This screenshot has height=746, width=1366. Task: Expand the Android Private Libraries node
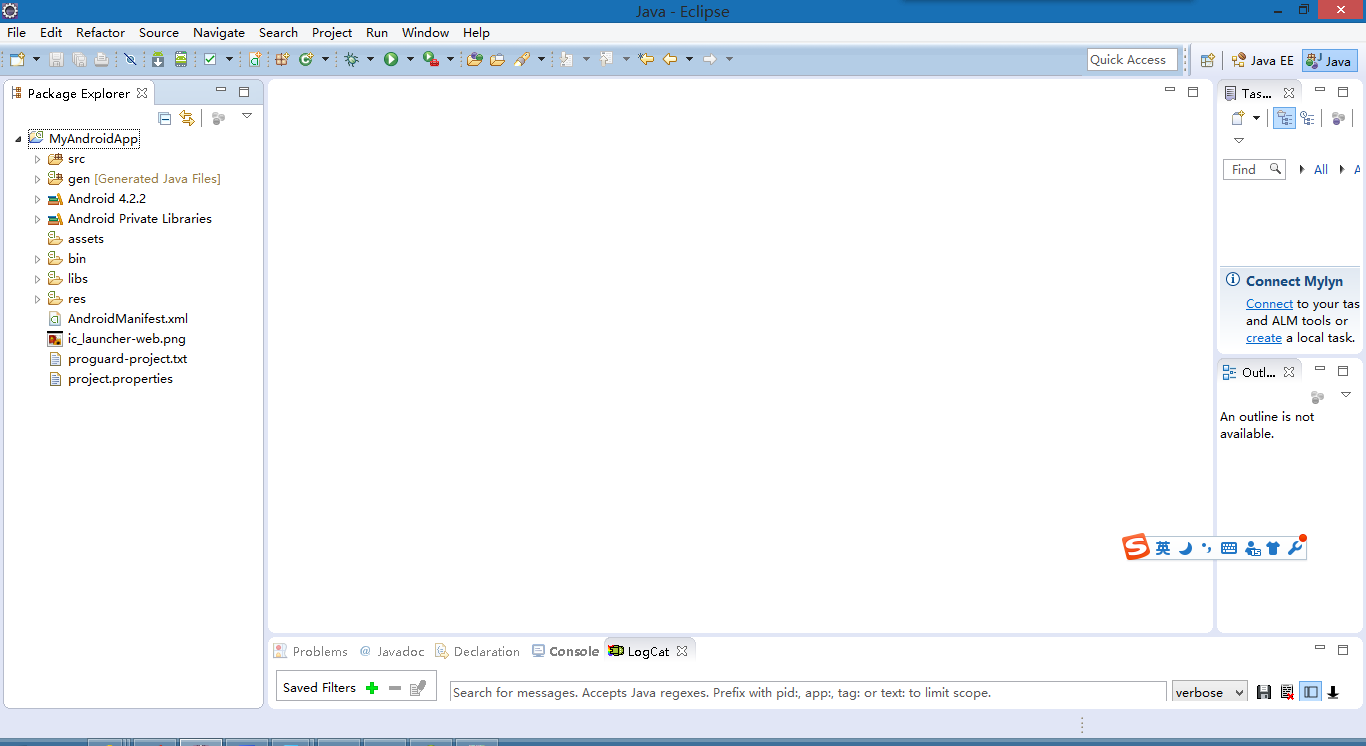pyautogui.click(x=38, y=219)
